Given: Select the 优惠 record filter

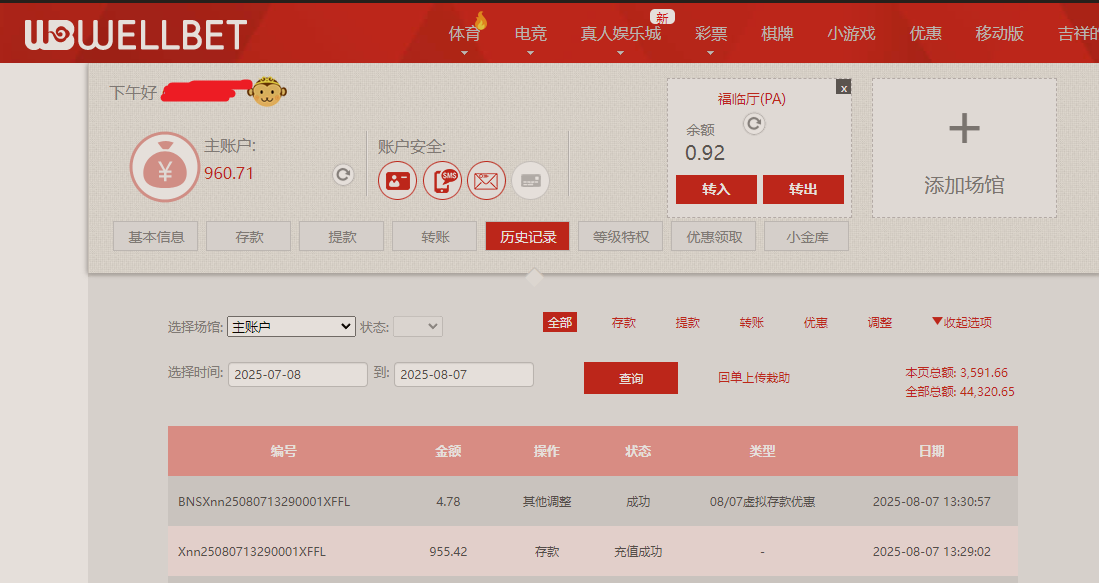Looking at the screenshot, I should (815, 322).
